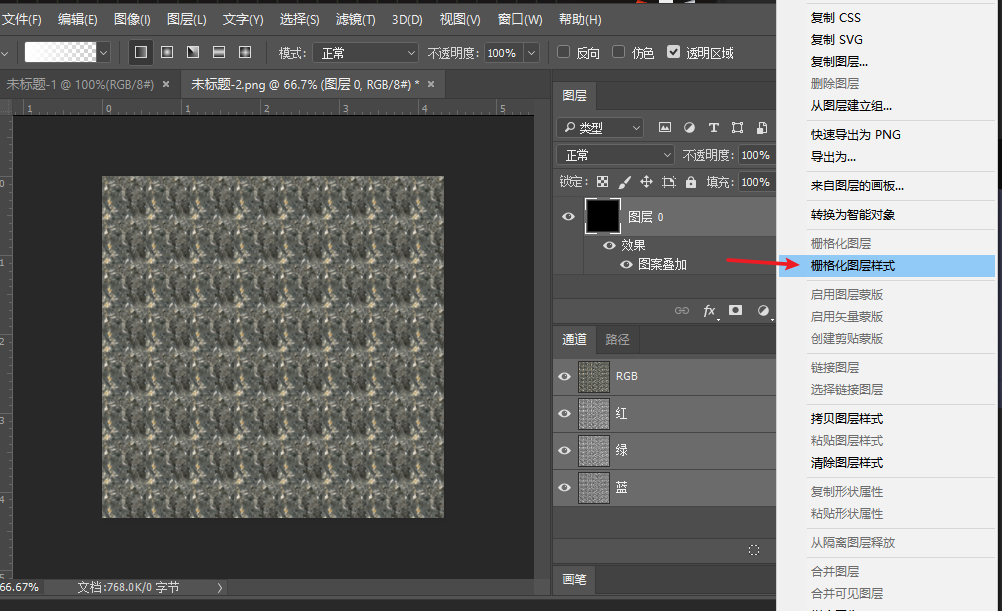Click the link layers chain icon

[x=682, y=311]
